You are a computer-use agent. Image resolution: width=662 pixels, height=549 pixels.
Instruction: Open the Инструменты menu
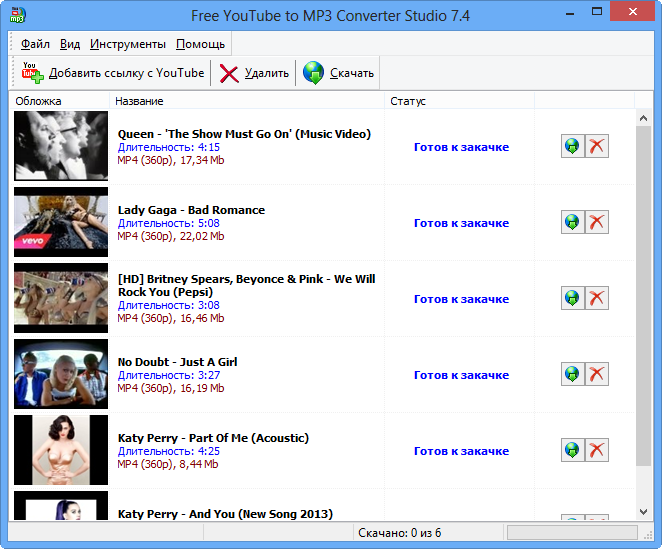[128, 44]
